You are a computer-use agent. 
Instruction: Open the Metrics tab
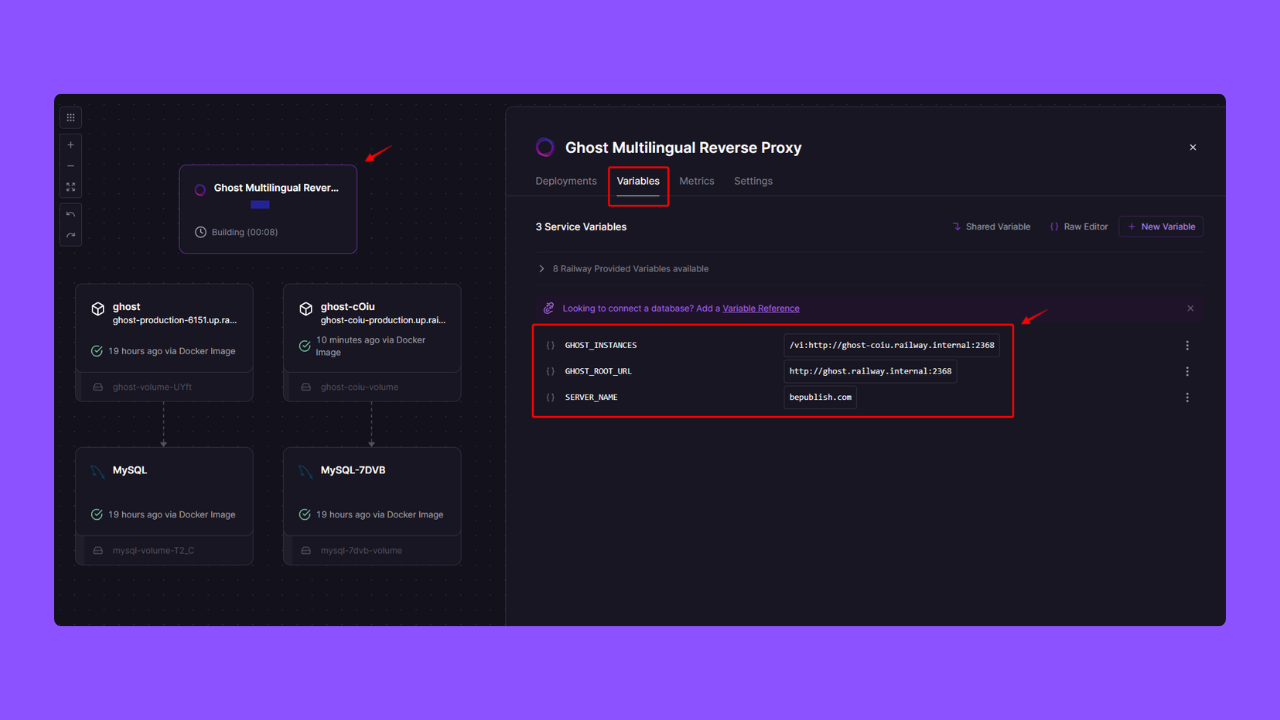coord(696,181)
